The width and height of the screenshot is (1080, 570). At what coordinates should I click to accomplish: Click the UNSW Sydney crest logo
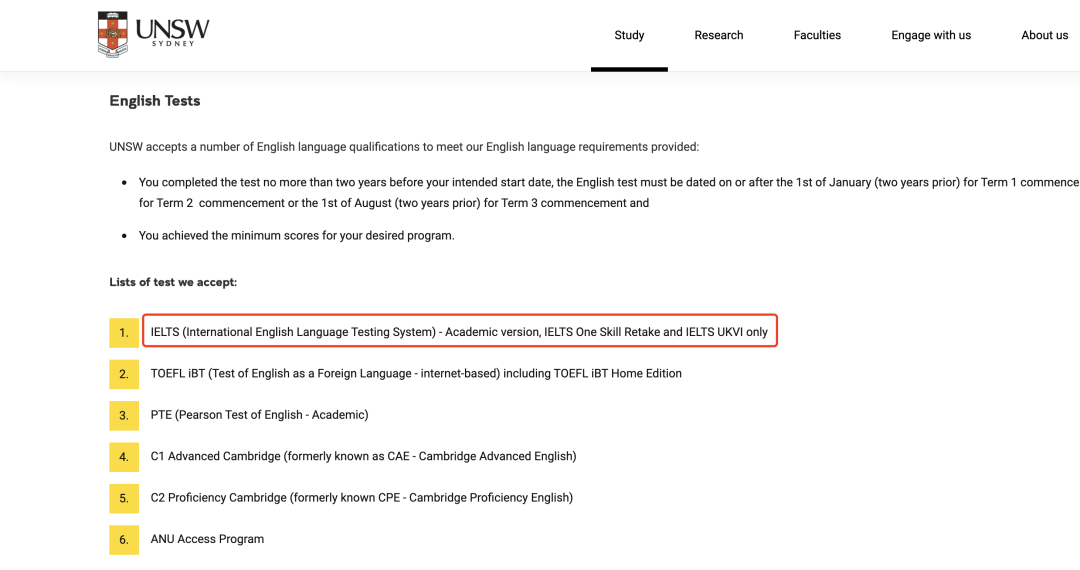click(113, 34)
